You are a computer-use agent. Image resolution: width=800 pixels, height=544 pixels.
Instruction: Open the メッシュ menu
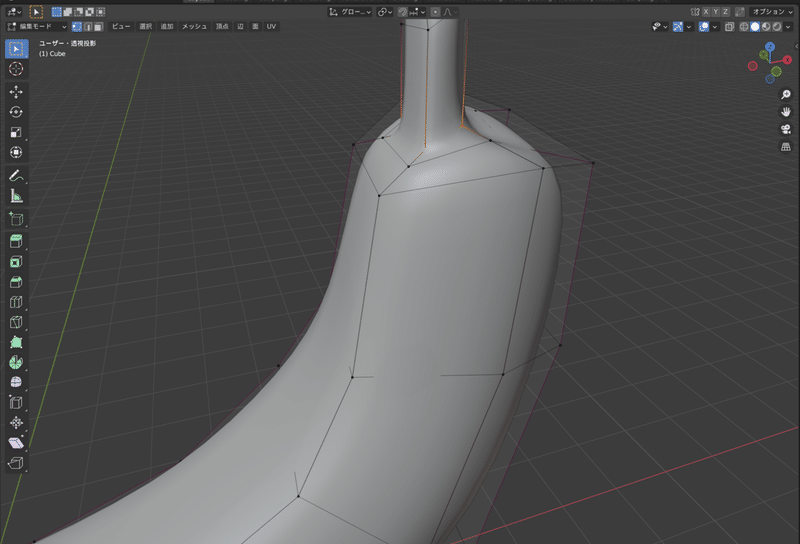pyautogui.click(x=194, y=26)
